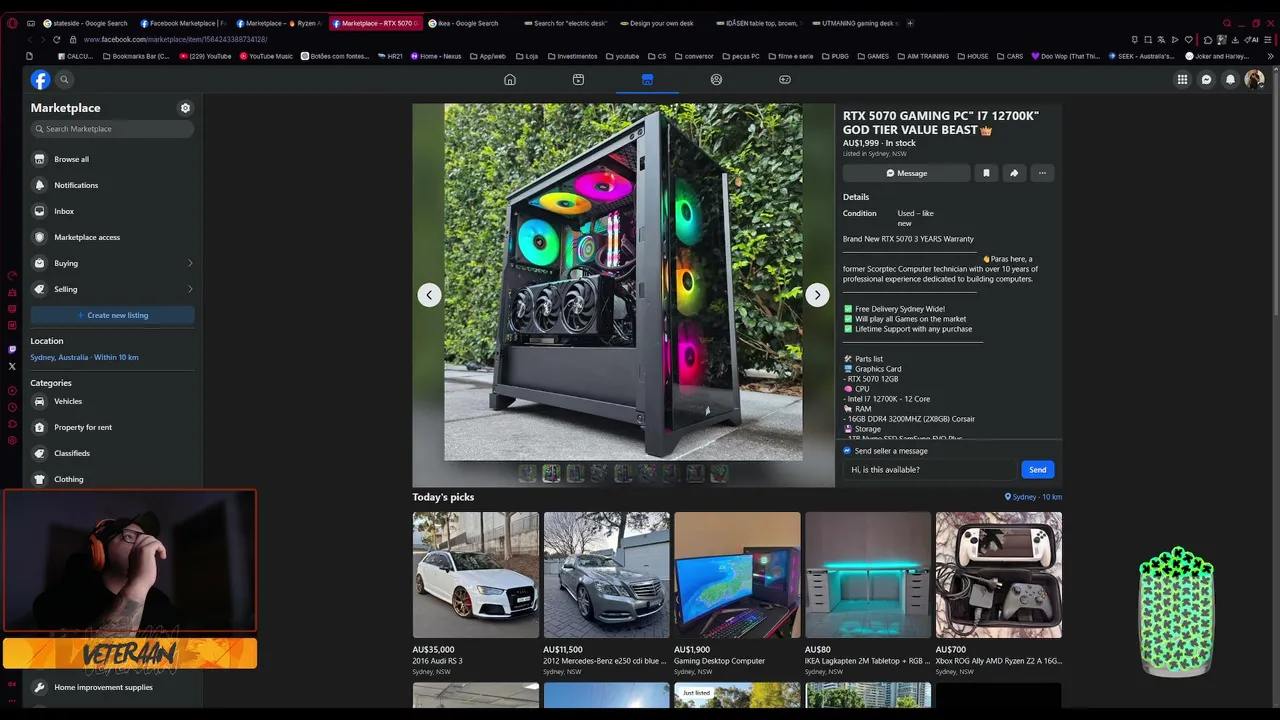This screenshot has height=720, width=1280.
Task: Open the Gaming Desktop Computer listing
Action: pyautogui.click(x=737, y=594)
